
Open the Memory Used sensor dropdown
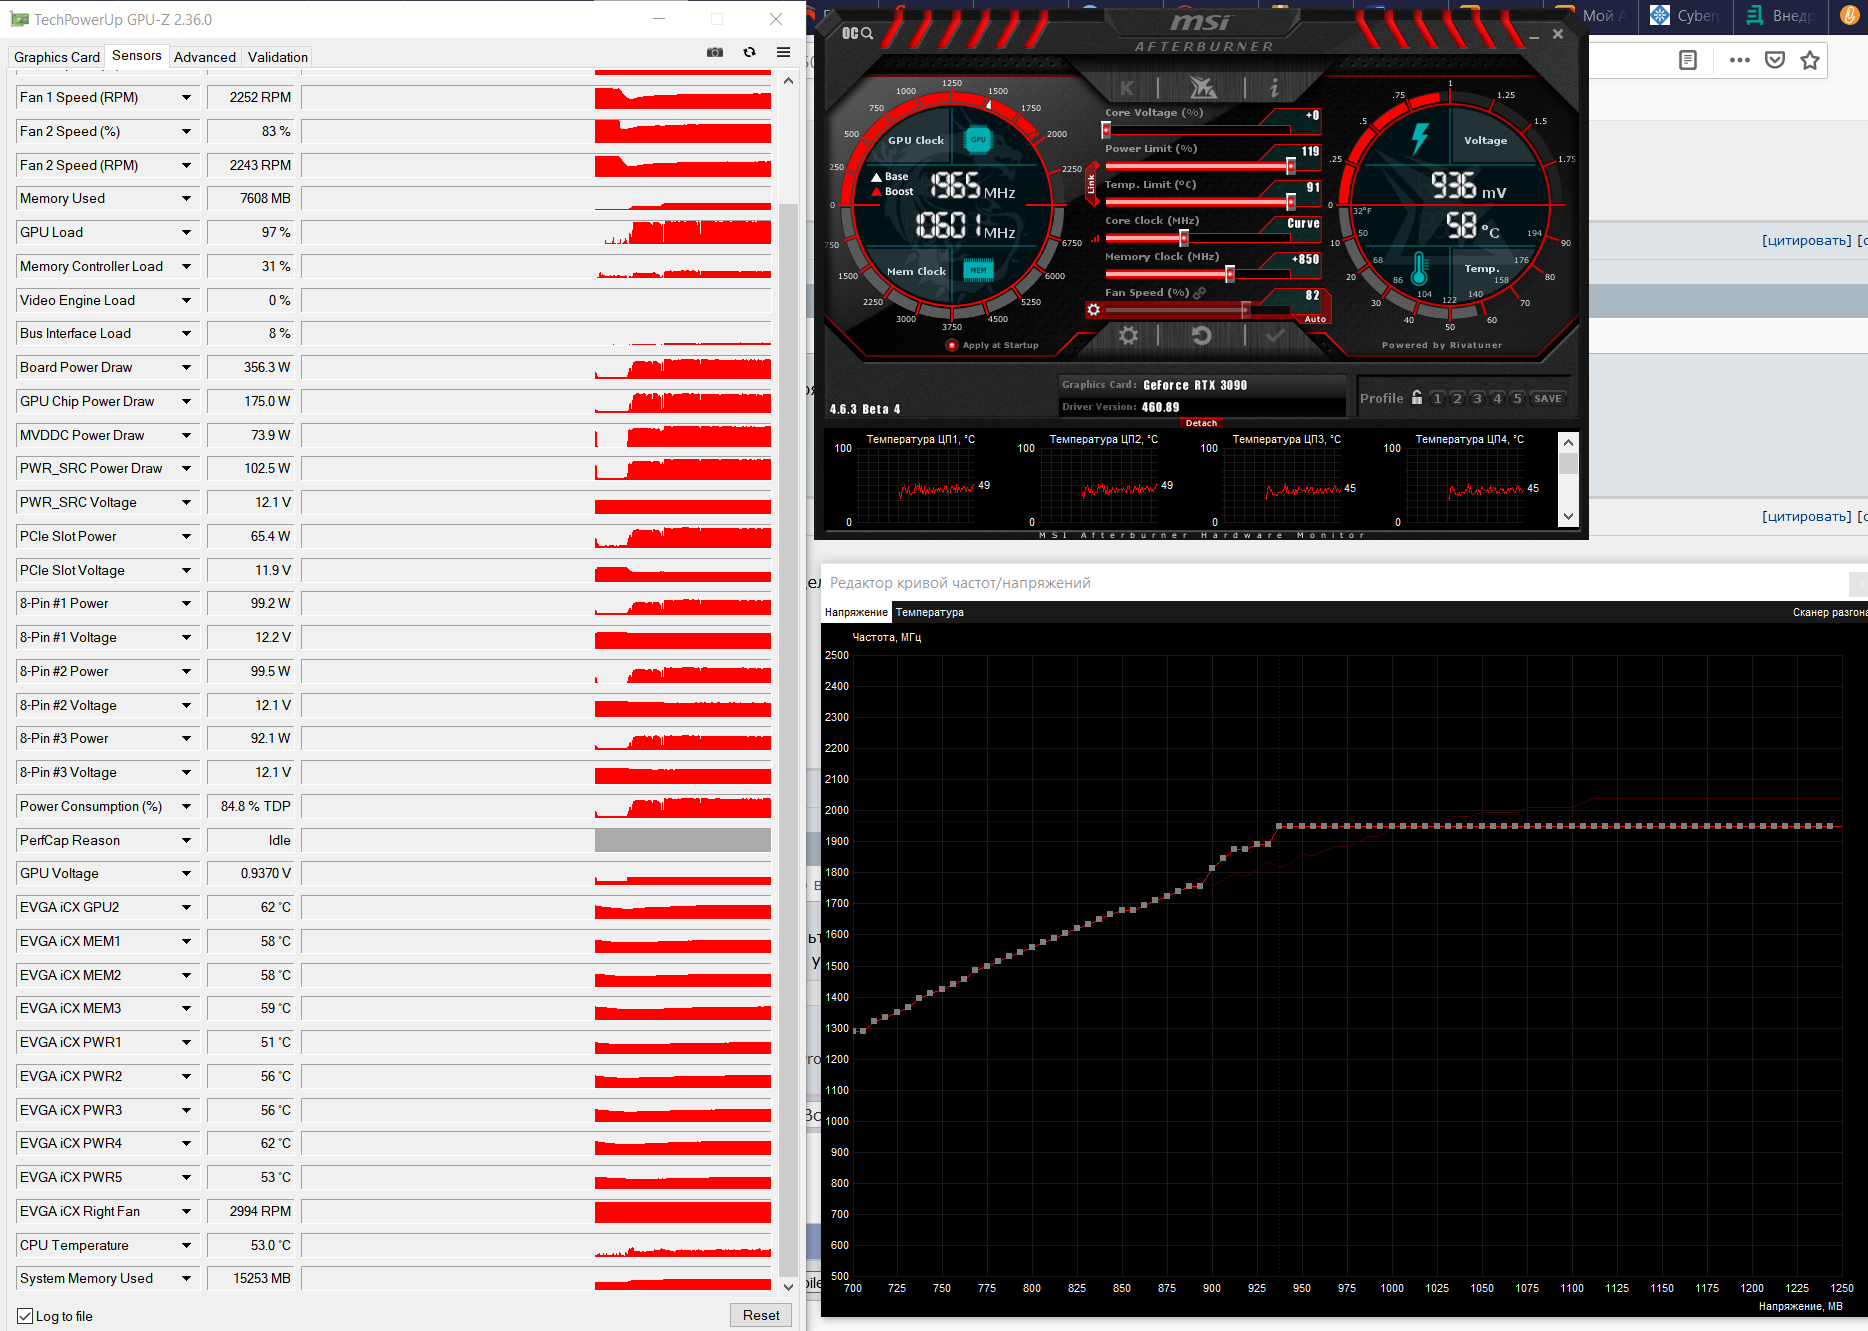(x=186, y=199)
